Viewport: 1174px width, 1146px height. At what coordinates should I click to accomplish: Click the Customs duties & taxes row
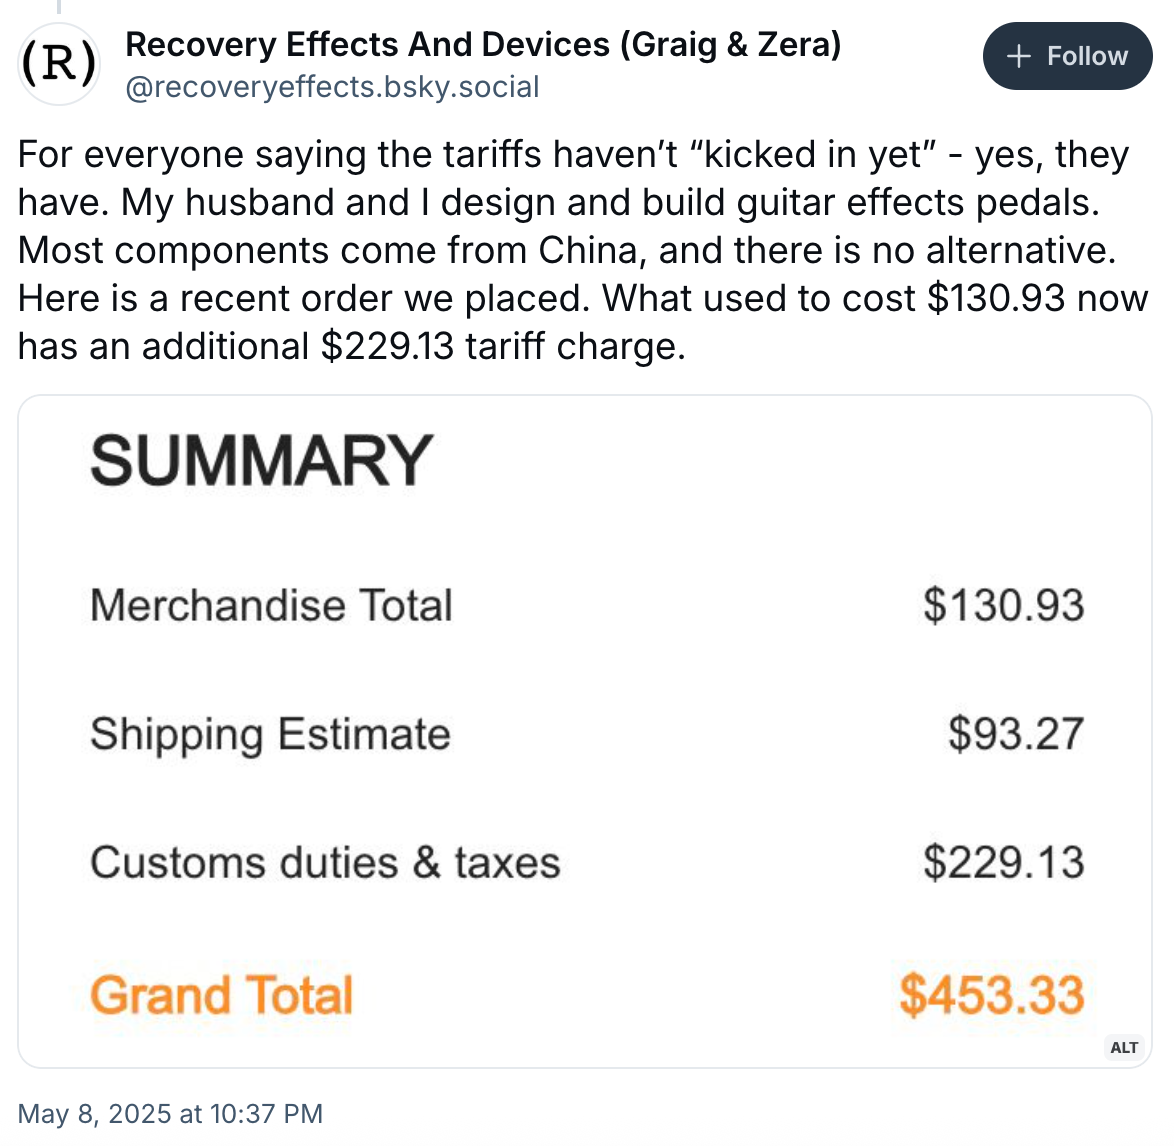click(x=324, y=862)
